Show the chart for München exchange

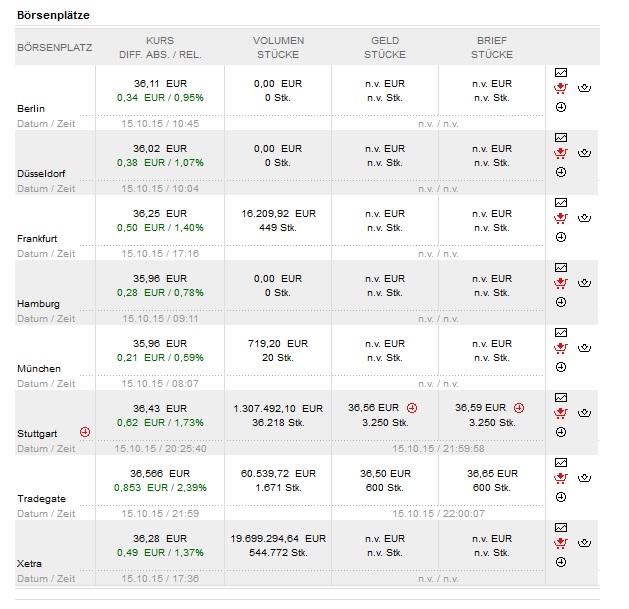tap(560, 332)
